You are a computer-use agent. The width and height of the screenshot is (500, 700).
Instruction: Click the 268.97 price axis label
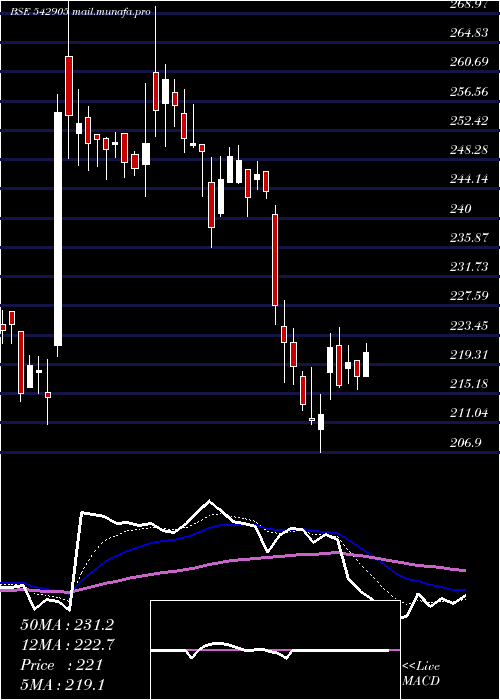click(x=468, y=4)
